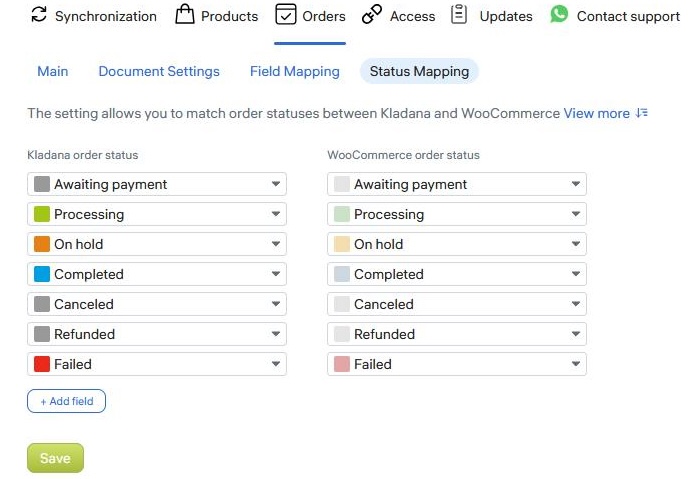Open WooCommerce Awaiting payment dropdown
Viewport: 691px width, 479px height.
457,184
